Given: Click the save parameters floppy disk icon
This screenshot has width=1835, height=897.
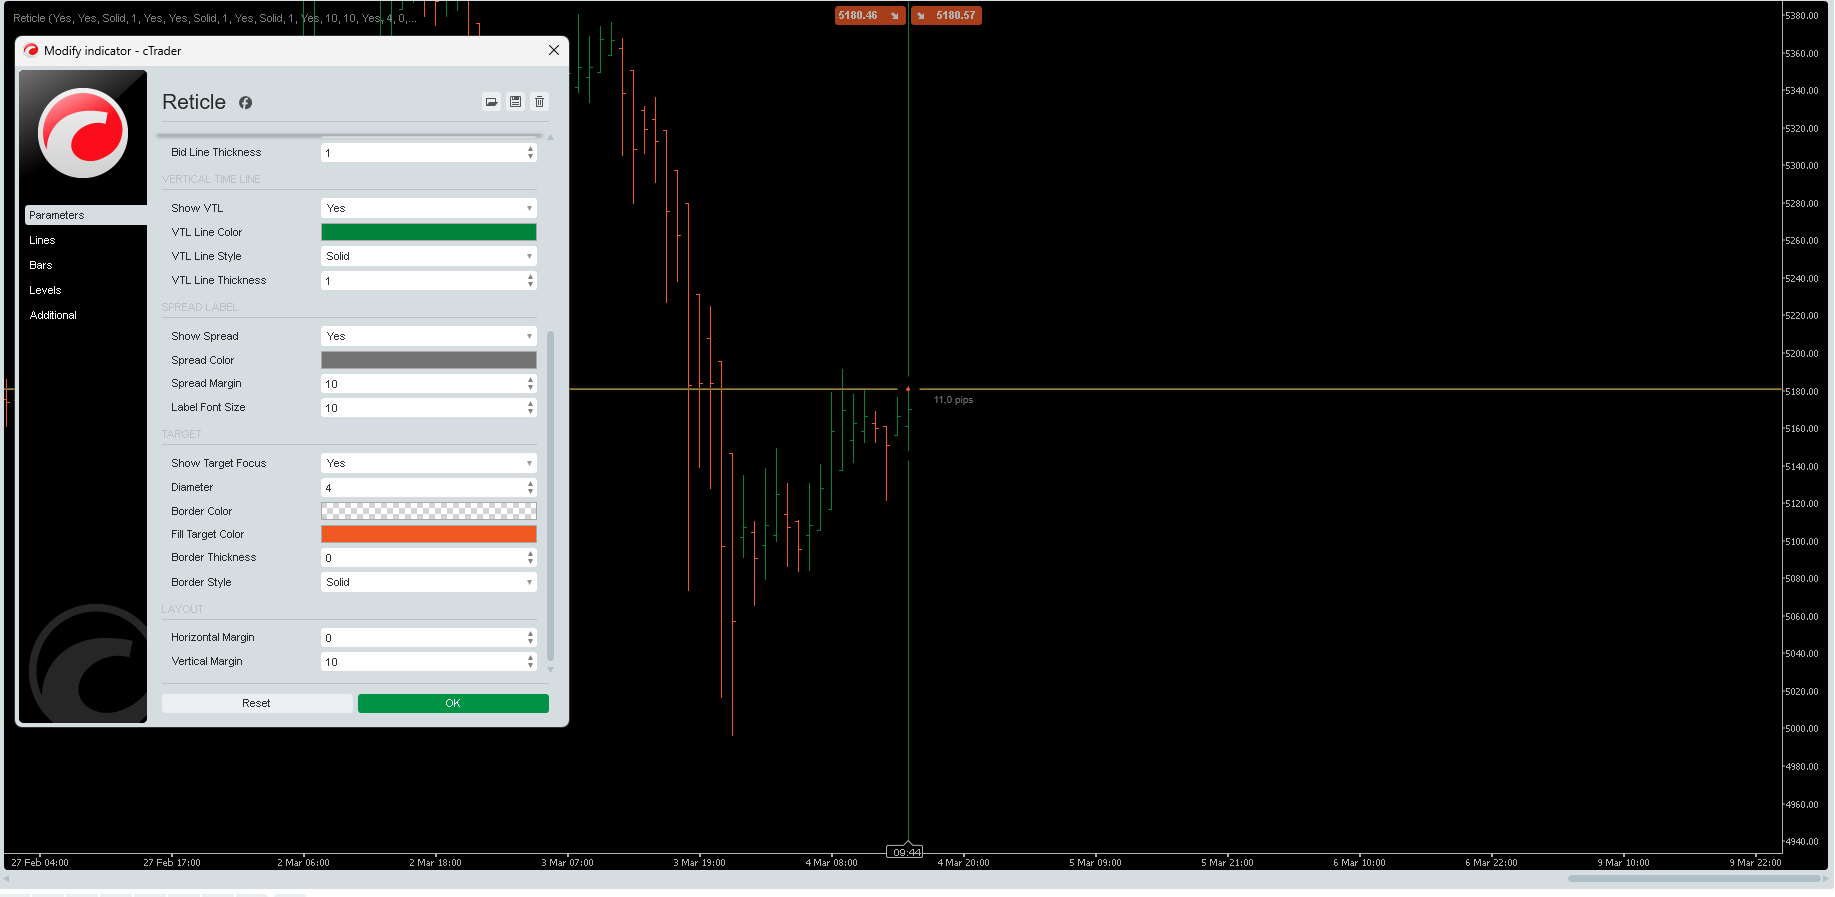Looking at the screenshot, I should (x=515, y=102).
